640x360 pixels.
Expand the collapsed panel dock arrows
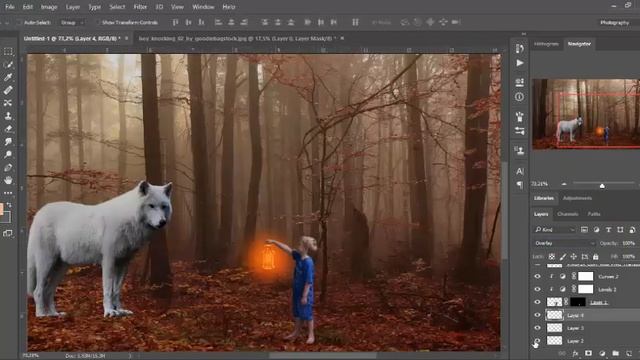click(x=524, y=34)
